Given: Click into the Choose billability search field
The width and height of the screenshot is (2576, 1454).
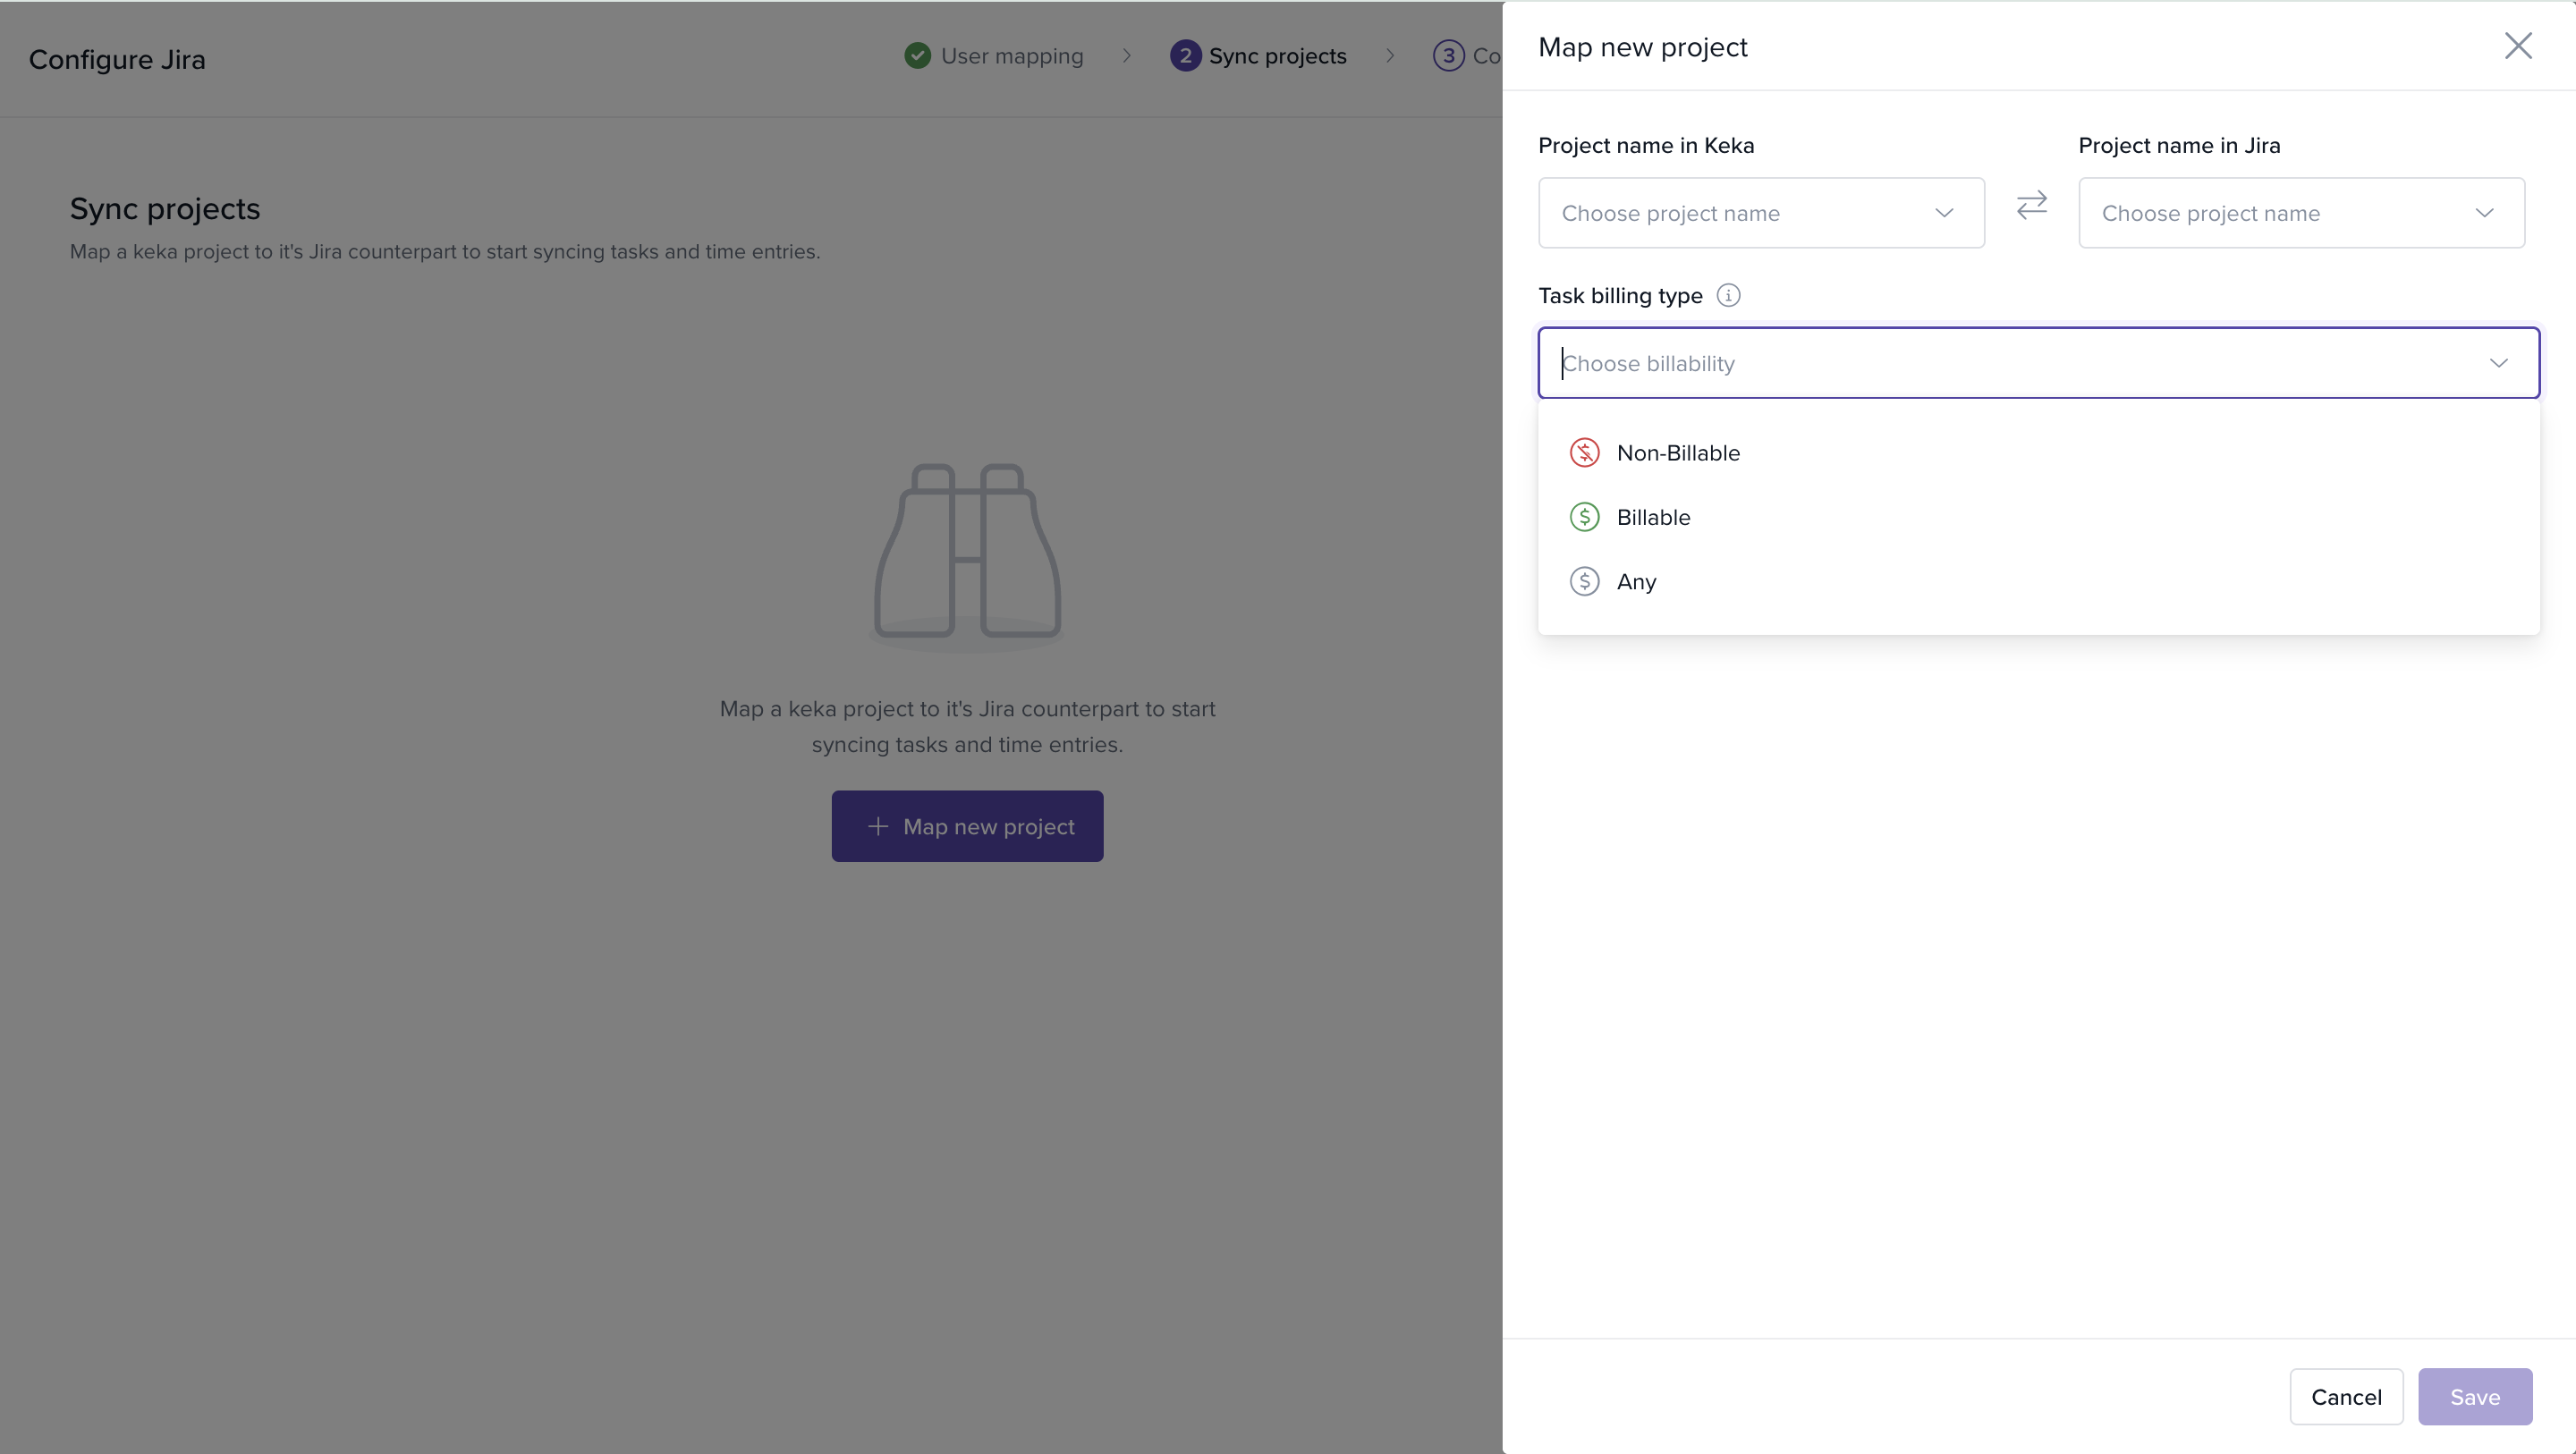Looking at the screenshot, I should 2000,363.
